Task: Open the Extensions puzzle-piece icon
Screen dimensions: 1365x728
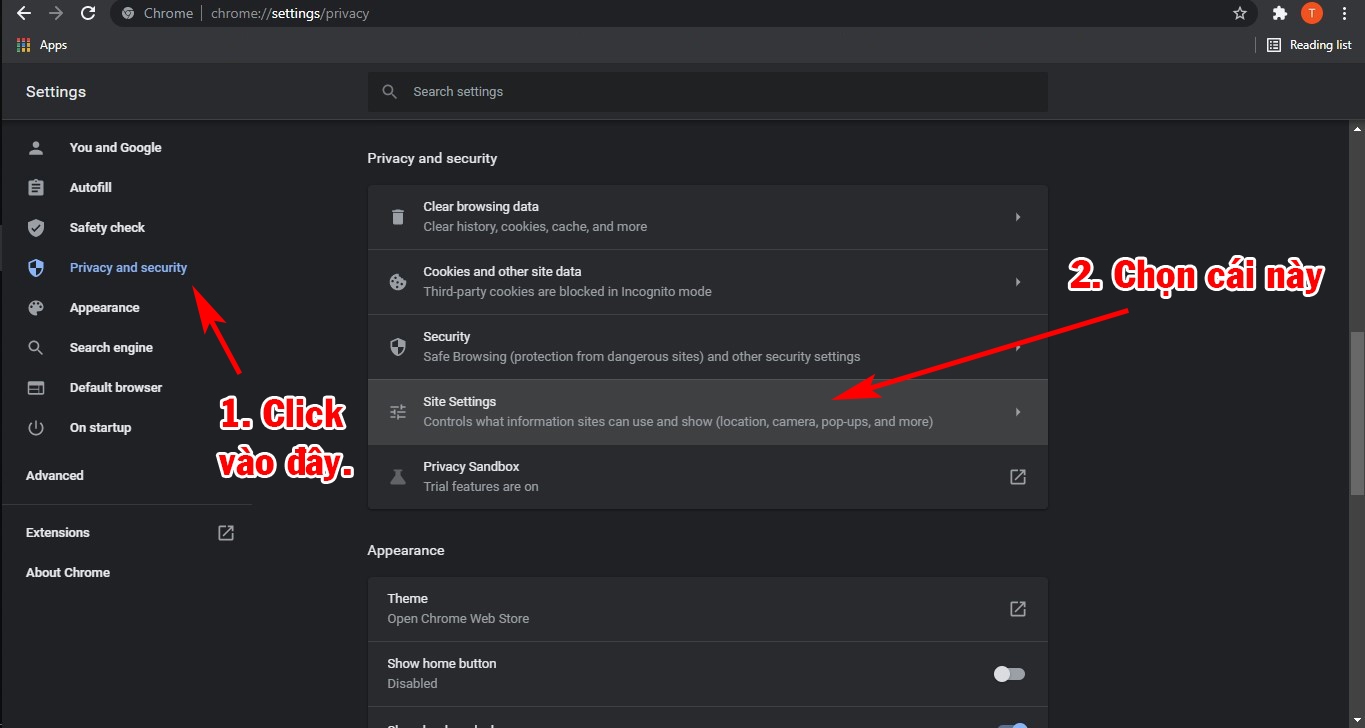Action: 1279,14
